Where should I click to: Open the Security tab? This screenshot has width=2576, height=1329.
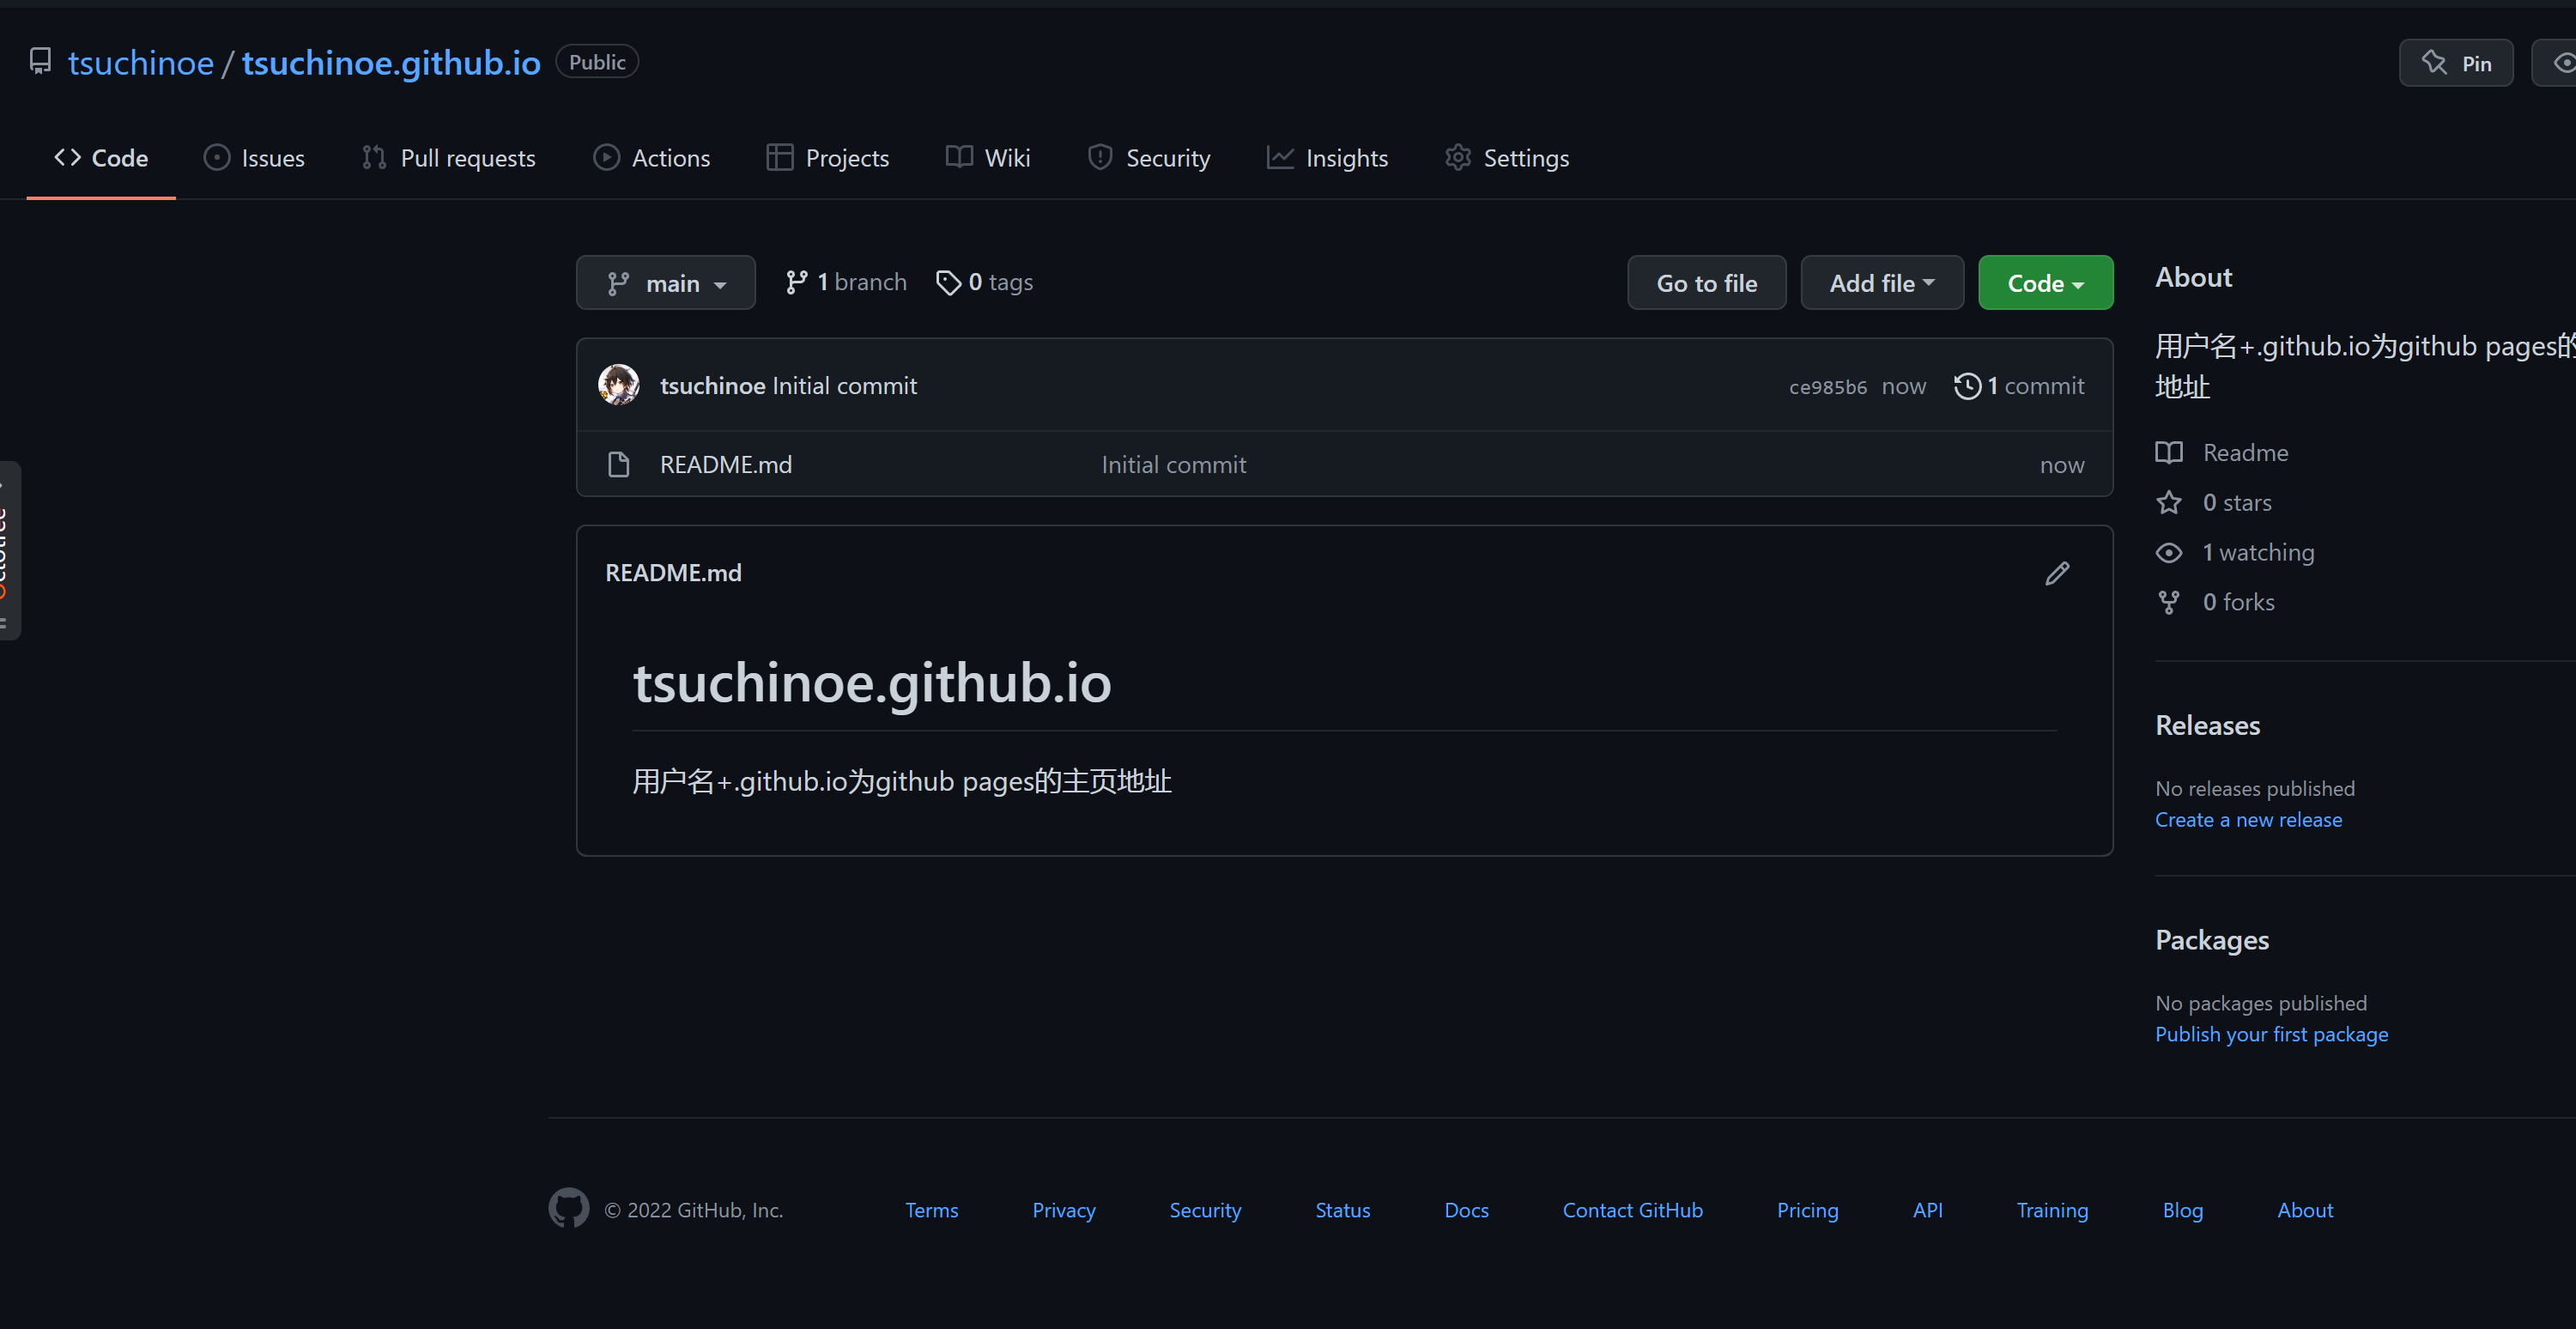(x=1149, y=158)
